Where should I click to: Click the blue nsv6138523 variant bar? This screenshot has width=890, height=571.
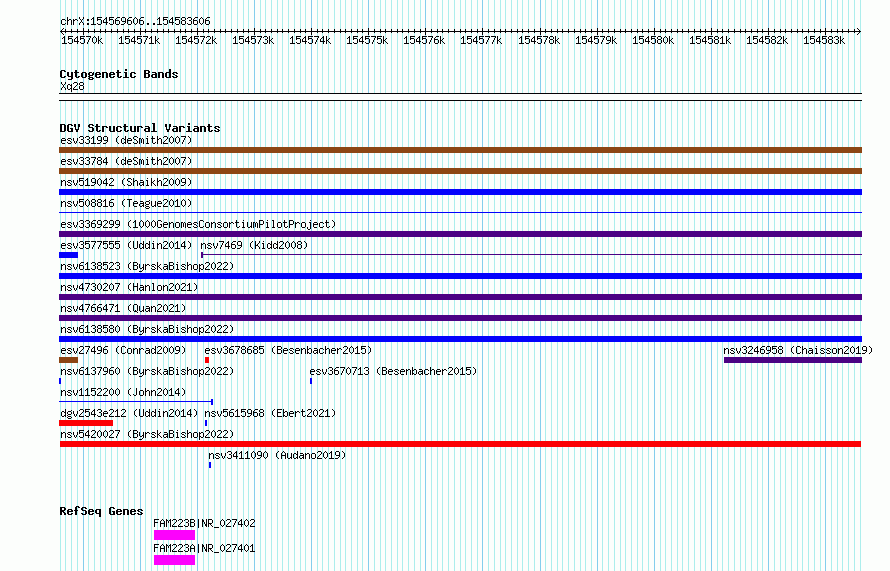[460, 276]
